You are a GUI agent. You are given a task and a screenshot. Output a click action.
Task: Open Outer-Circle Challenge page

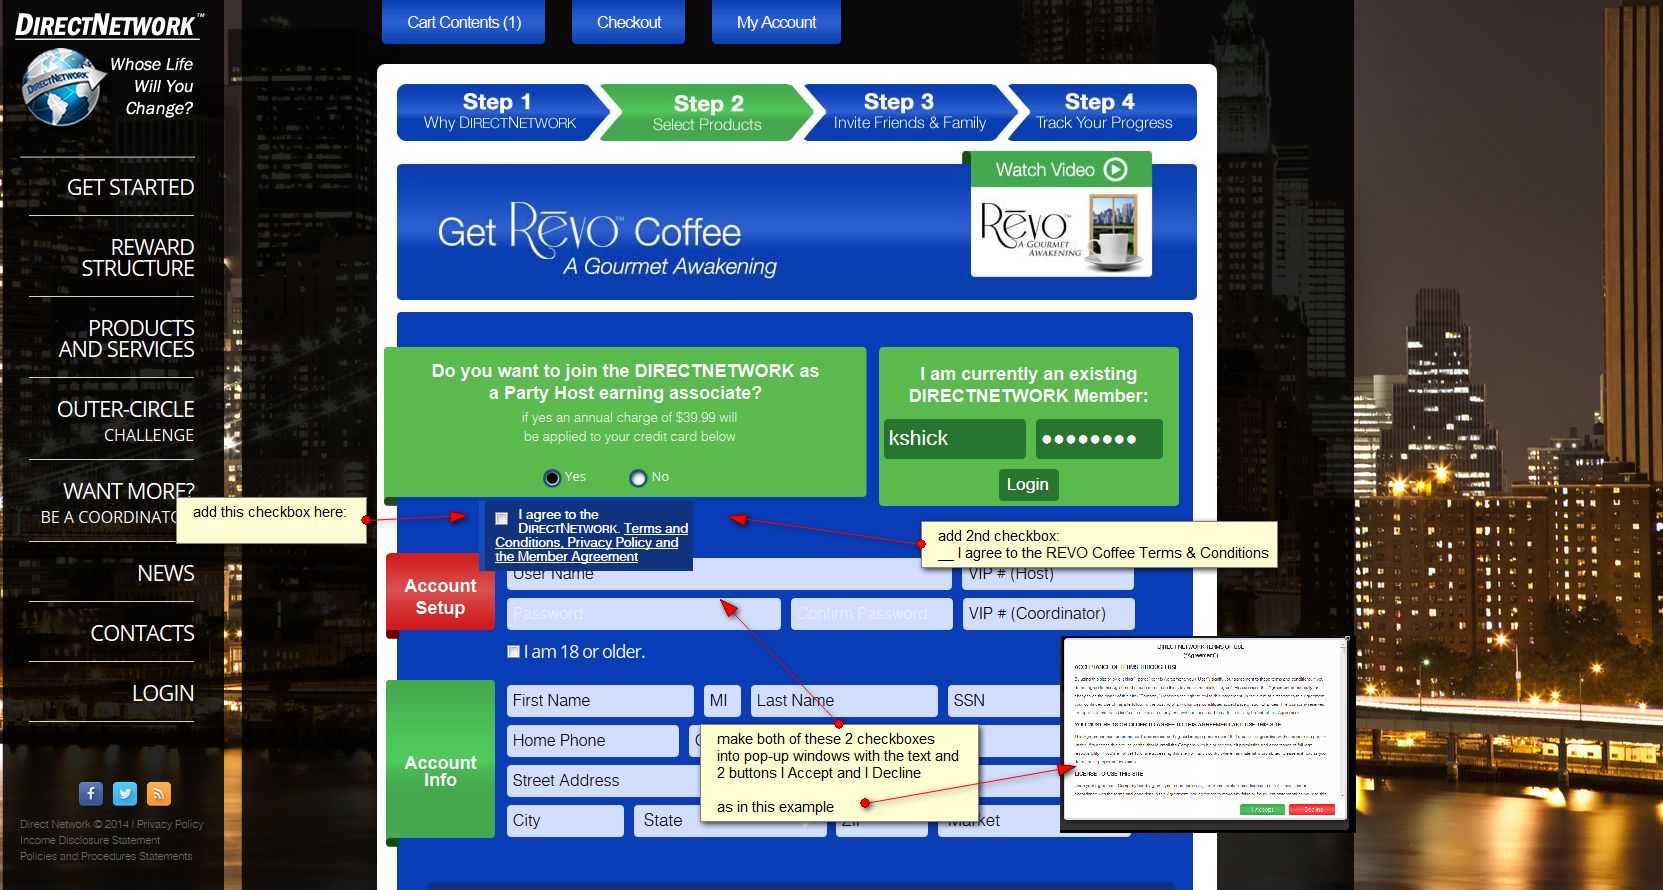(126, 421)
